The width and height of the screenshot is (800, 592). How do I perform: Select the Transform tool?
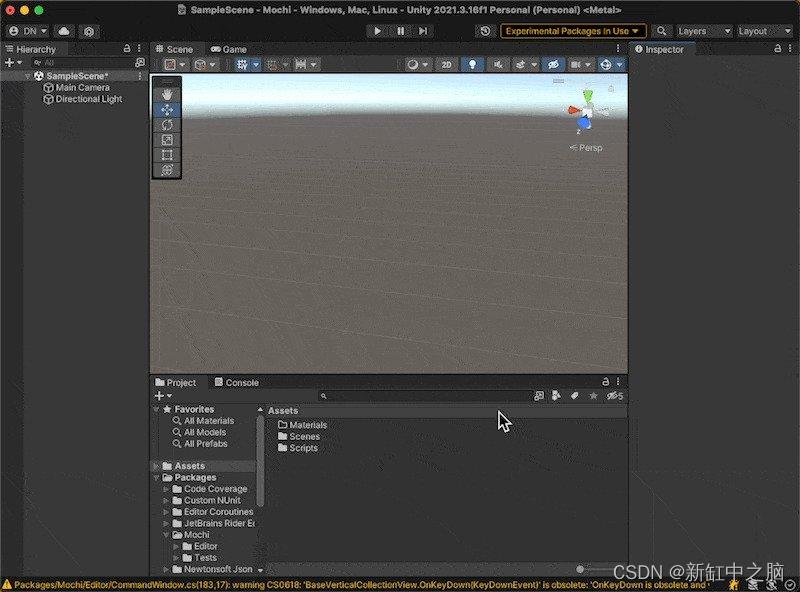pos(167,170)
